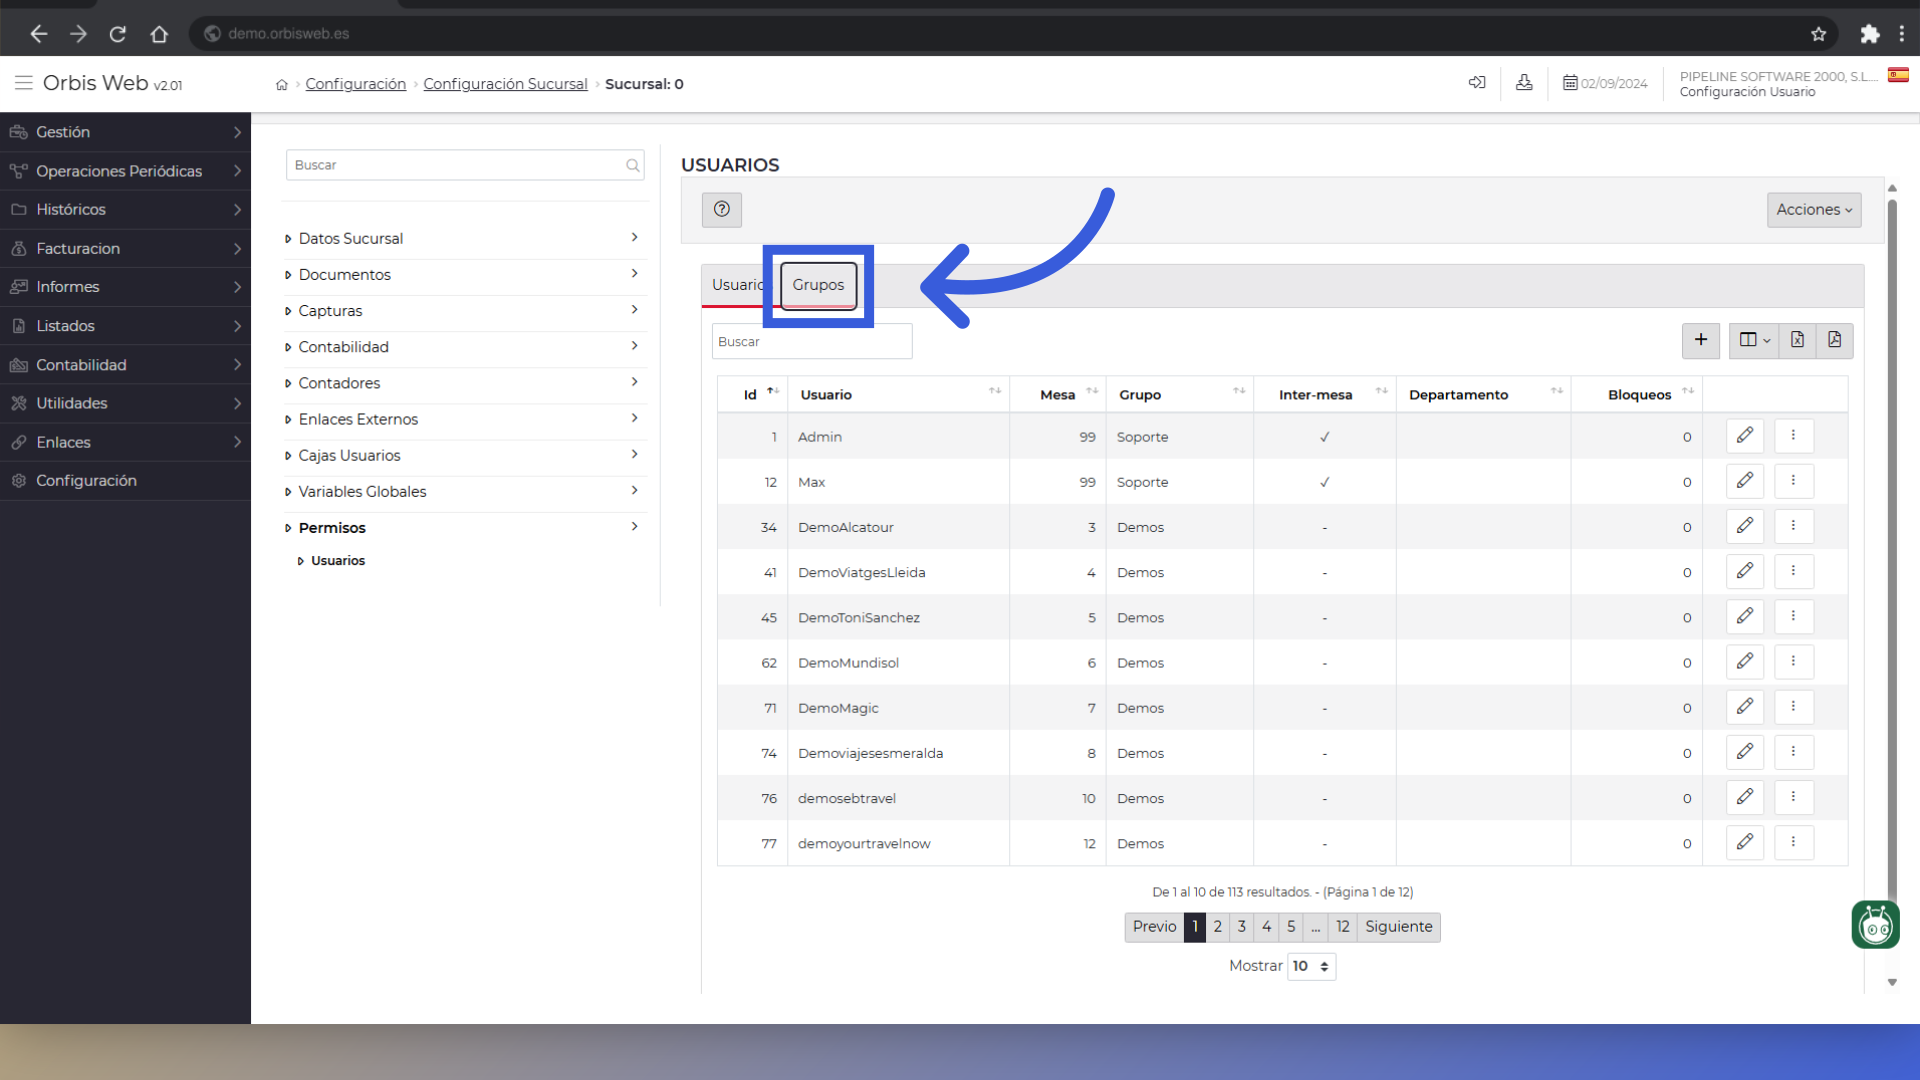Sort table by Id column

(x=752, y=394)
